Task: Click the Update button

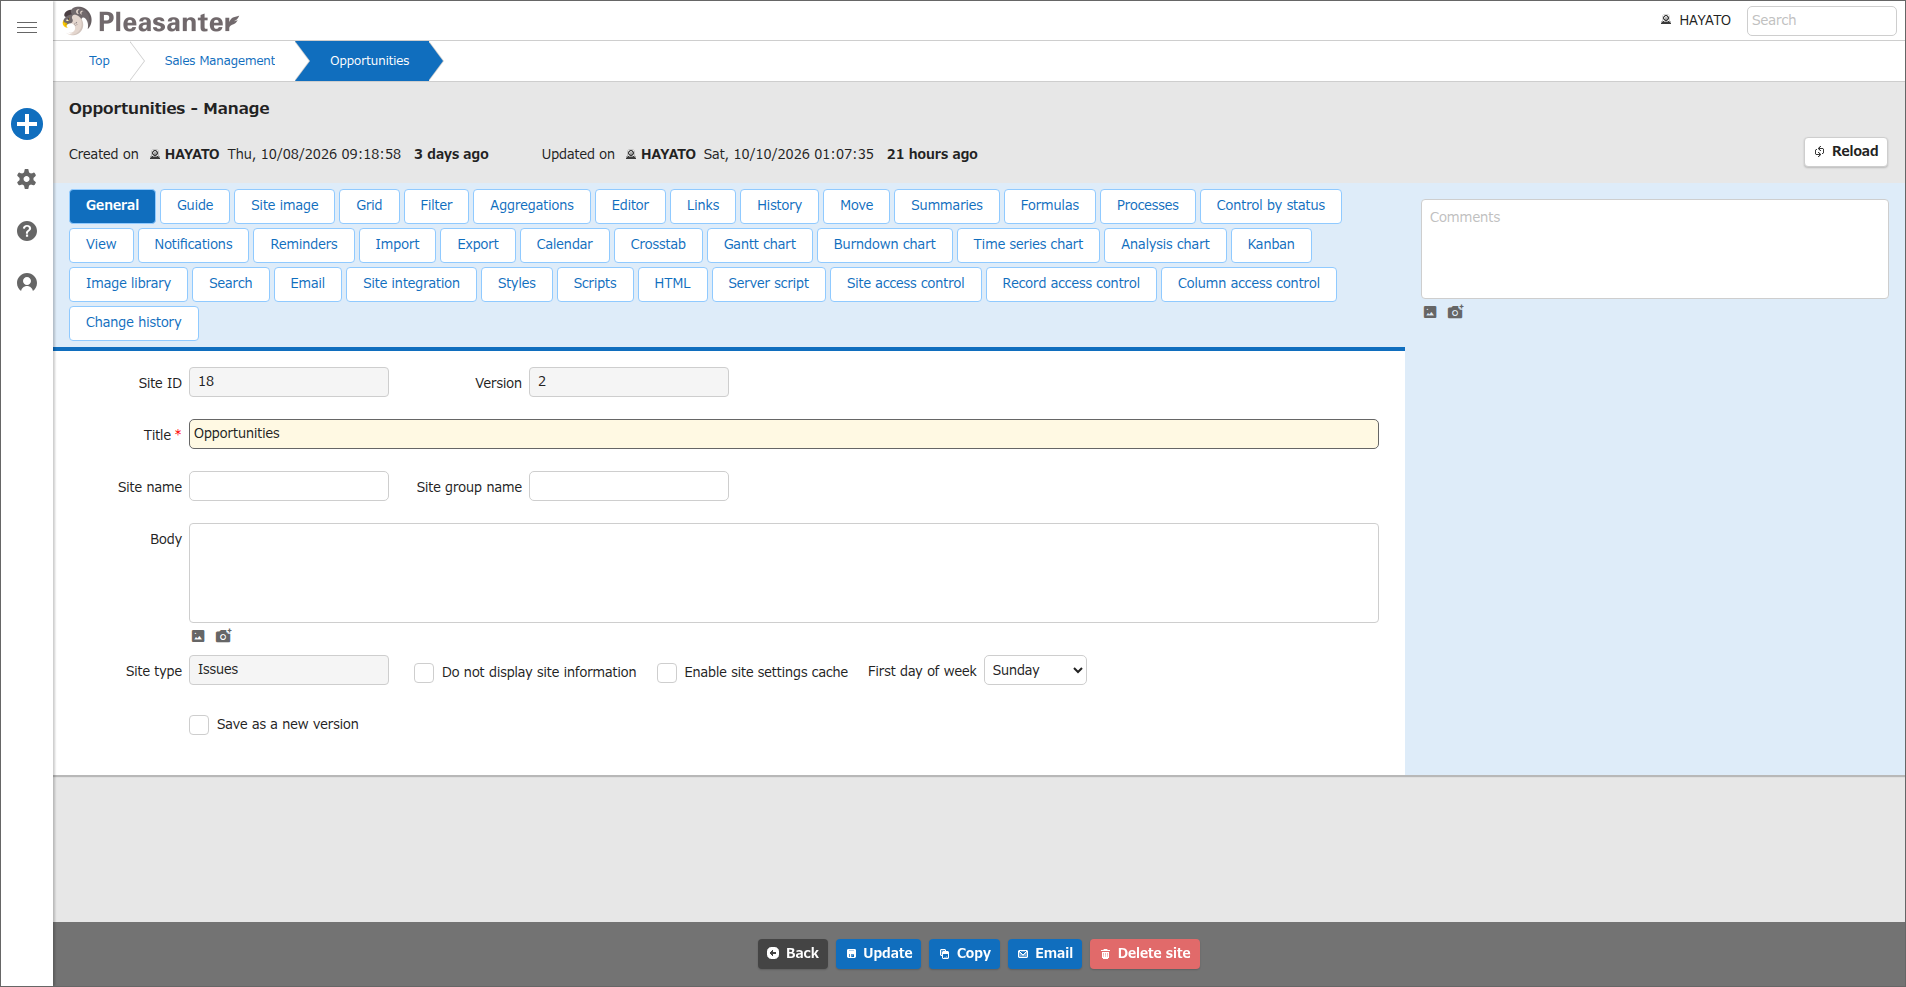Action: click(x=879, y=954)
